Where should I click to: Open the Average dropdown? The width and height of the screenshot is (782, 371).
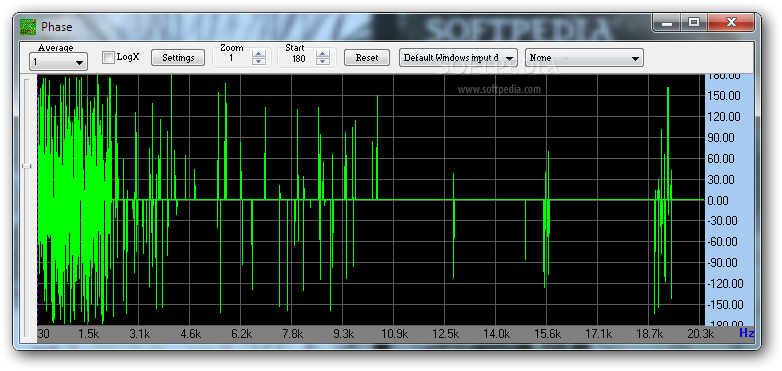point(58,62)
